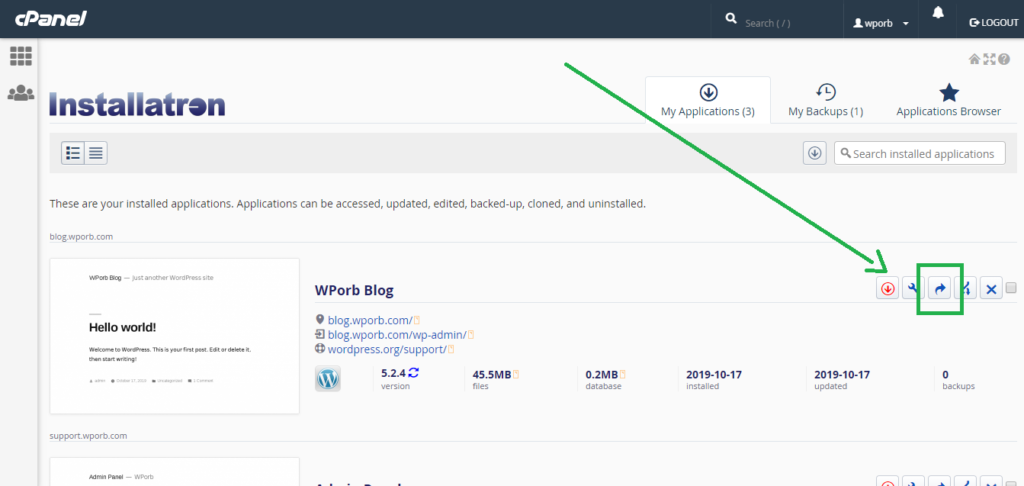Focus the Search installed applications field

pos(920,154)
